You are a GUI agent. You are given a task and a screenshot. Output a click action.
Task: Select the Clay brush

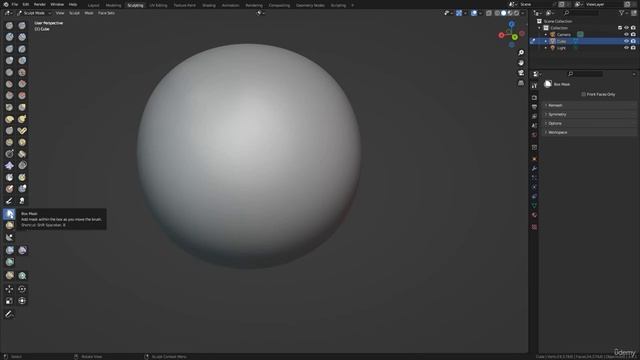(x=9, y=37)
